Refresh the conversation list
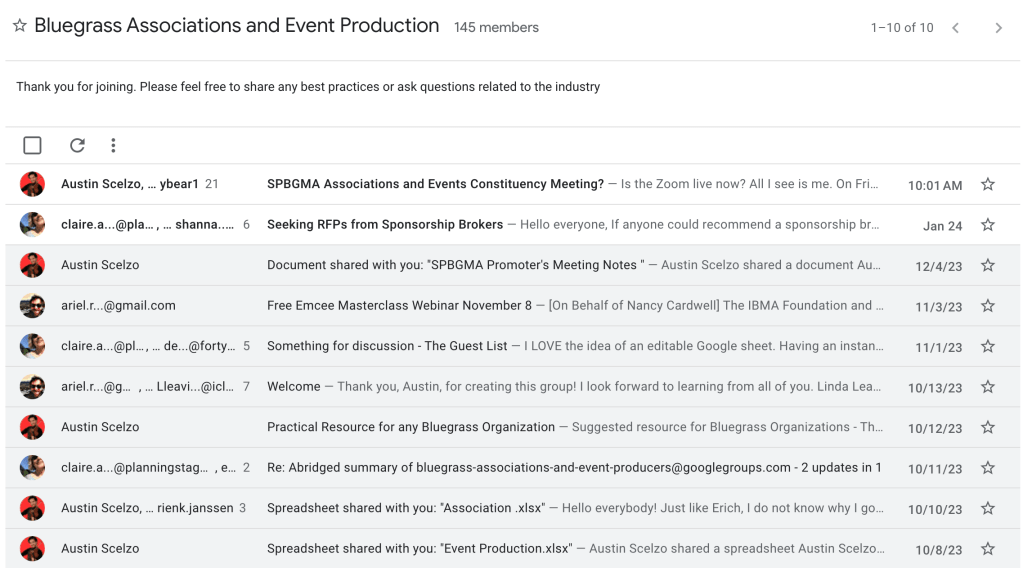Screen dimensions: 1023x568 click(77, 146)
